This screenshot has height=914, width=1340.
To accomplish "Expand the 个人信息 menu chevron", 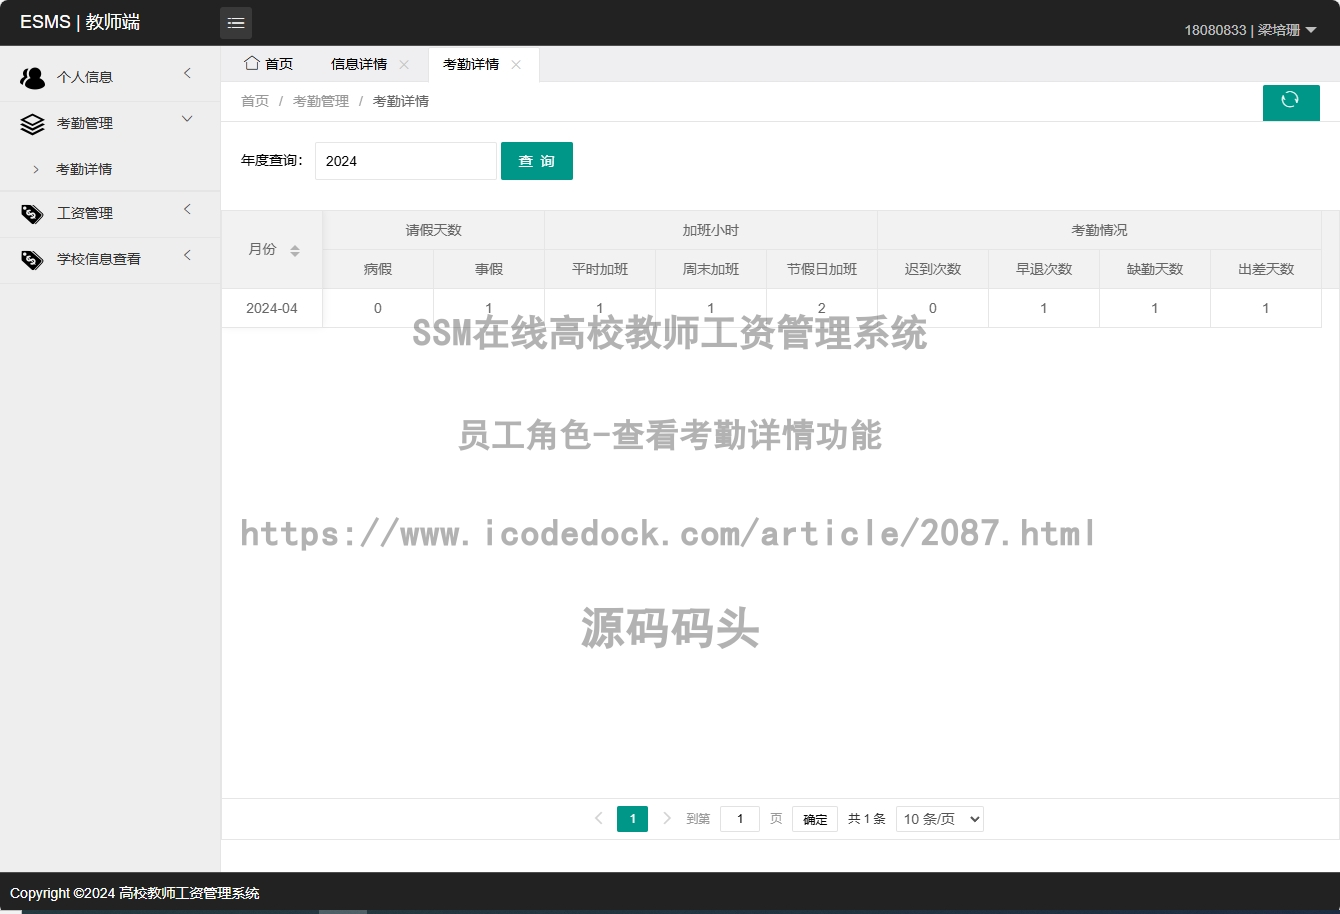I will (x=187, y=73).
